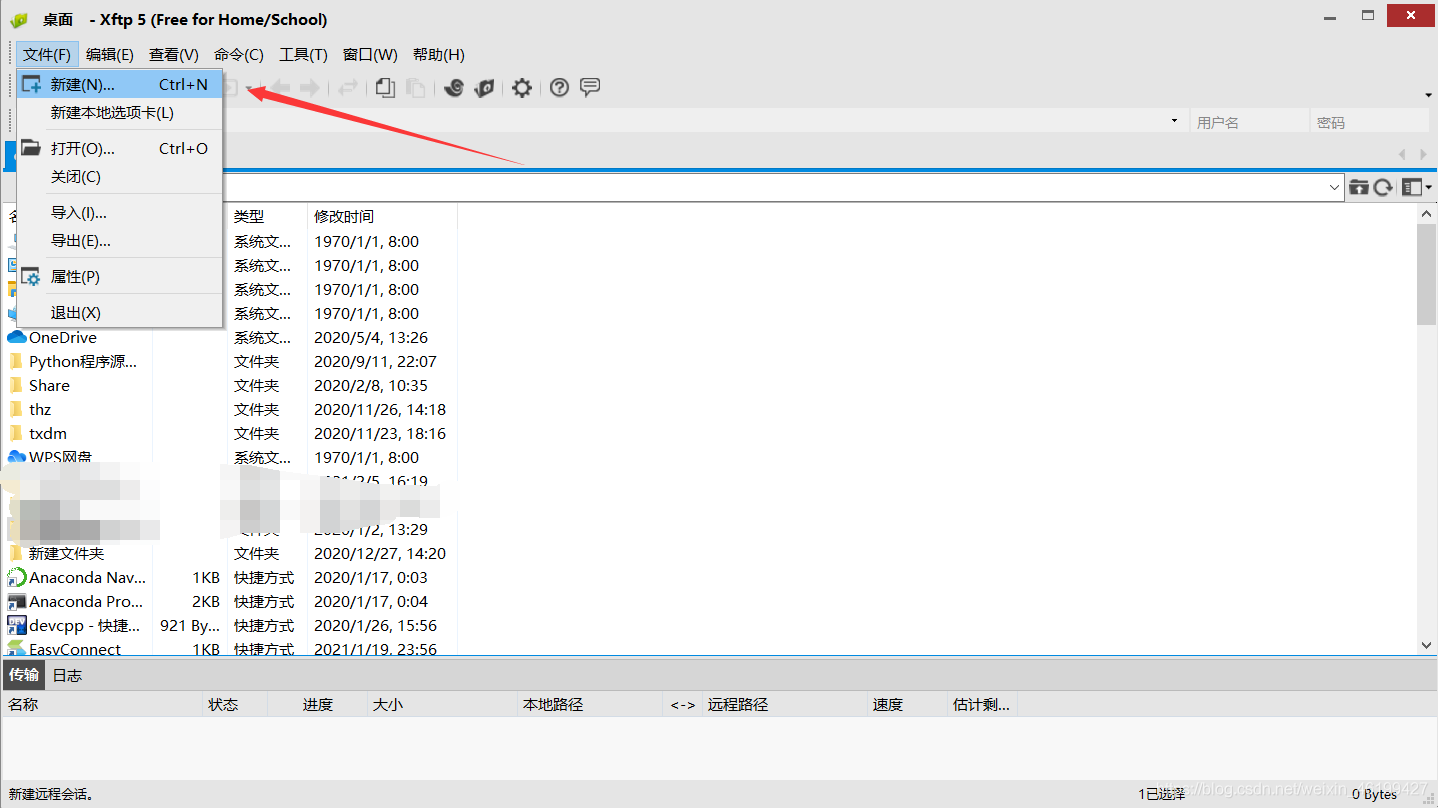The image size is (1438, 808).
Task: Click the back arrow toolbar icon
Action: click(x=281, y=88)
